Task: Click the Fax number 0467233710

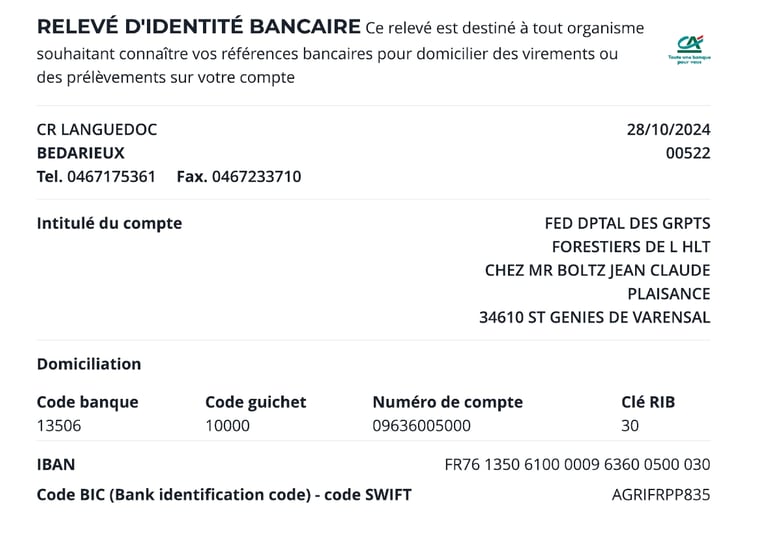Action: (x=256, y=176)
